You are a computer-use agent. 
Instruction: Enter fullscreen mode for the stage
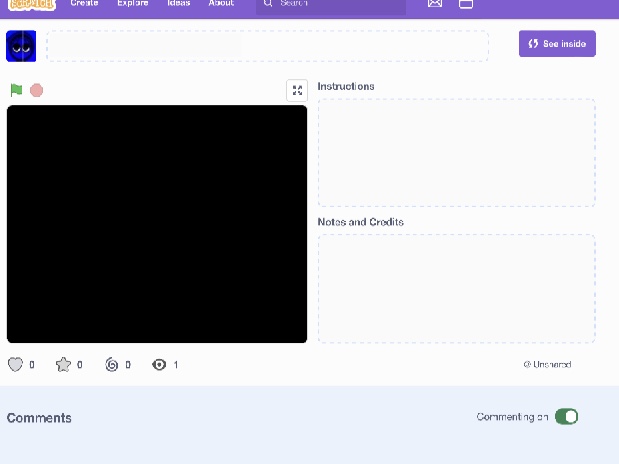coord(297,90)
